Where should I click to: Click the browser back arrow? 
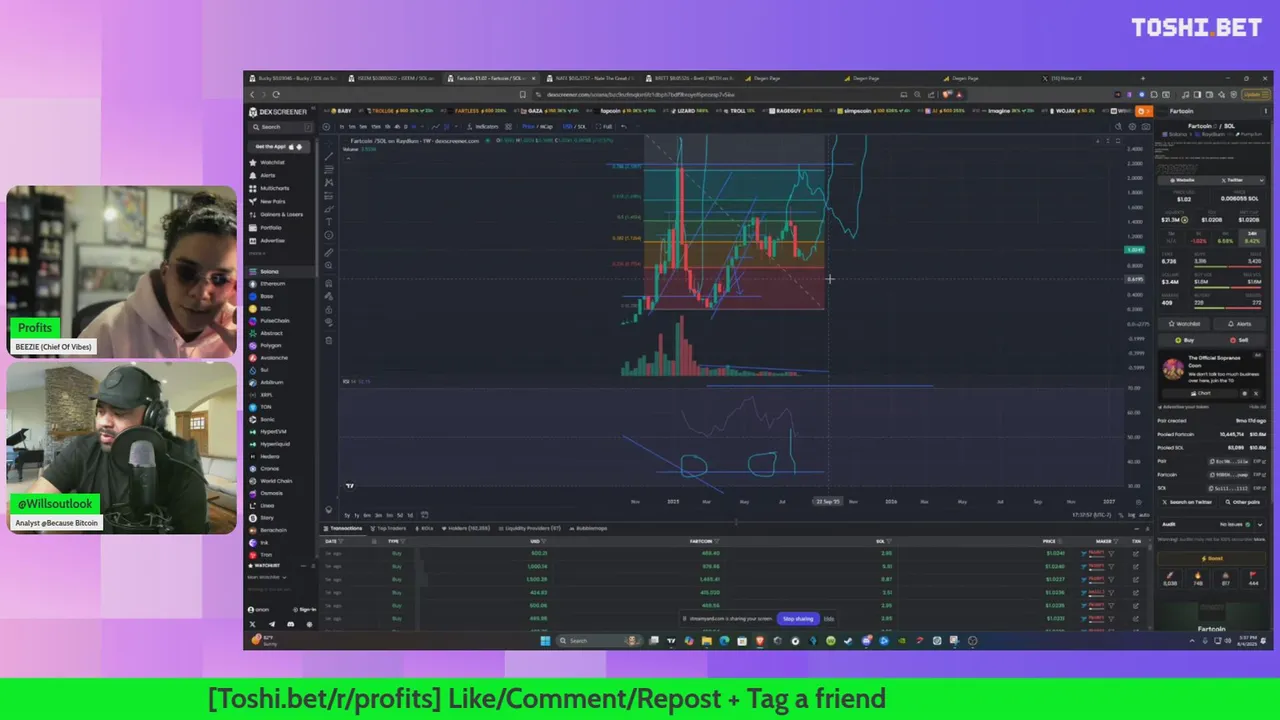tap(253, 95)
